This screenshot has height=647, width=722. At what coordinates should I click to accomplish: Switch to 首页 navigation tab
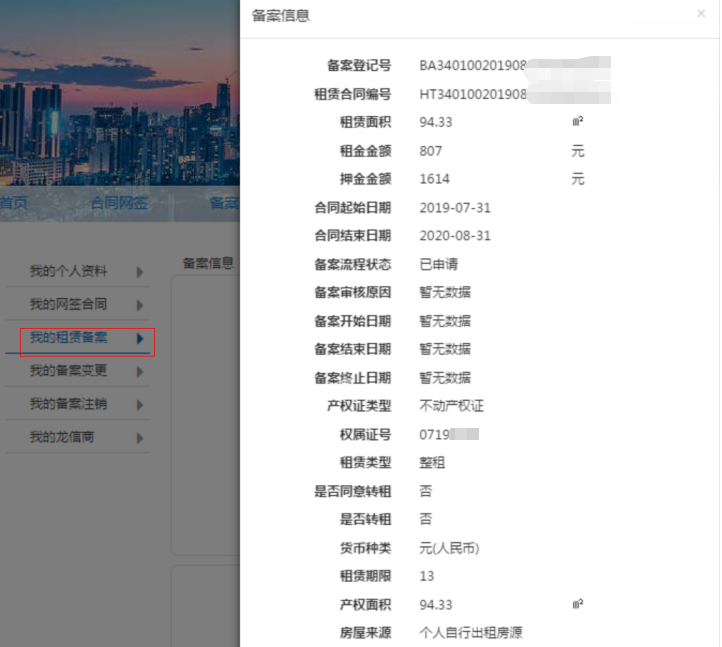pos(14,203)
